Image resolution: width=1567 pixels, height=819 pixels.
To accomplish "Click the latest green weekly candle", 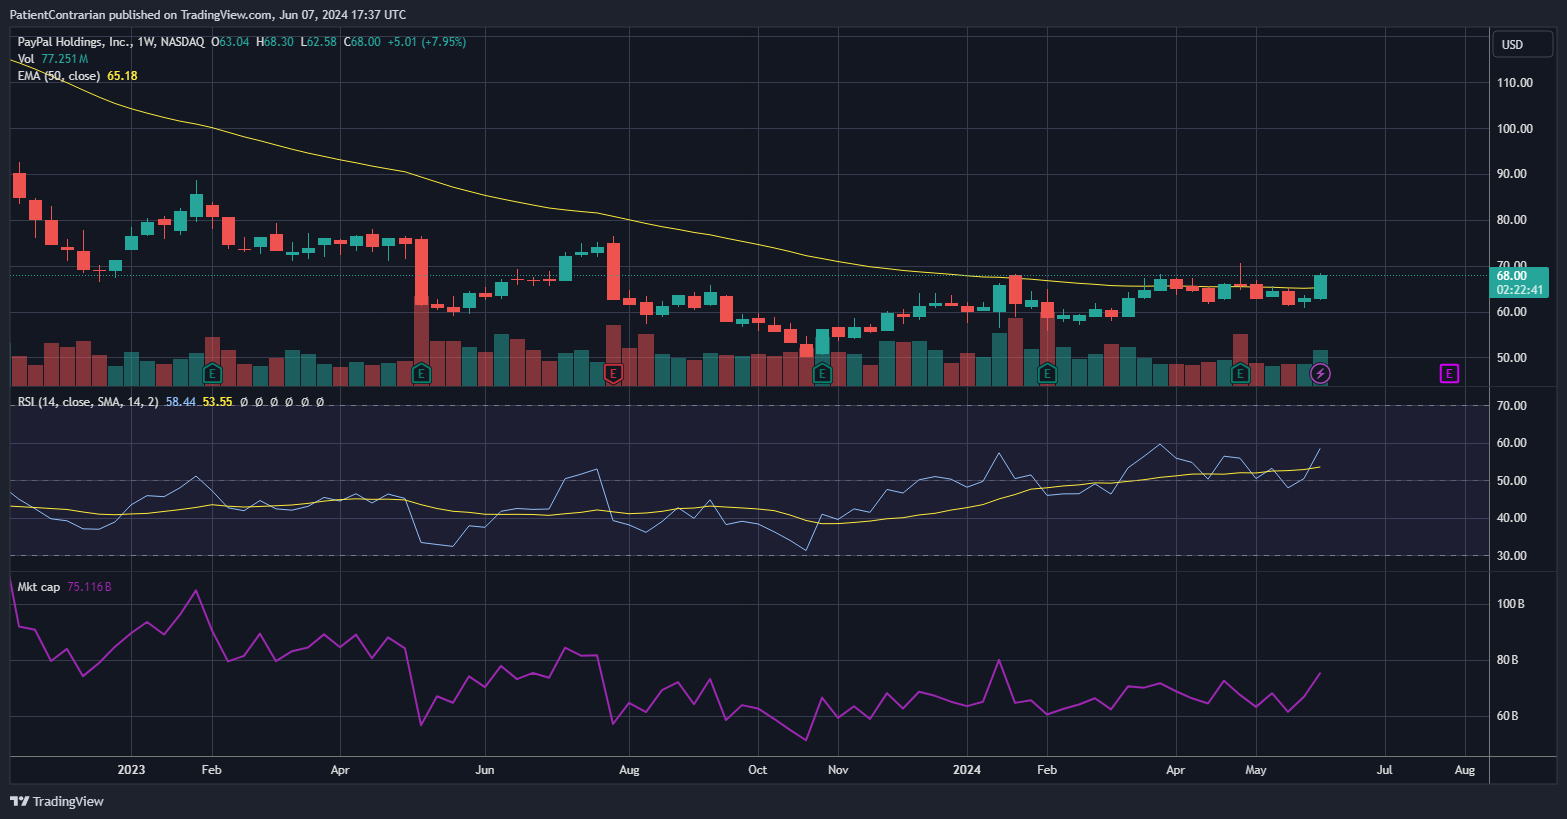I will pos(1320,287).
